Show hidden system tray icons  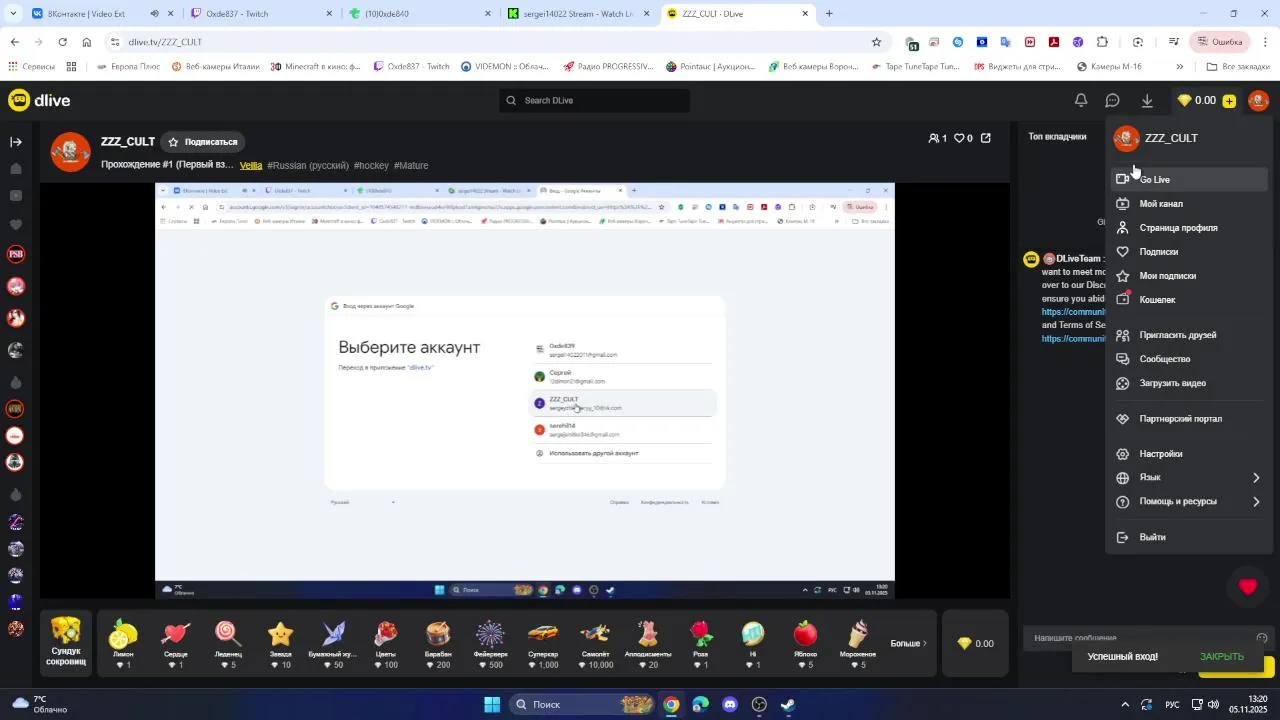coord(1125,704)
